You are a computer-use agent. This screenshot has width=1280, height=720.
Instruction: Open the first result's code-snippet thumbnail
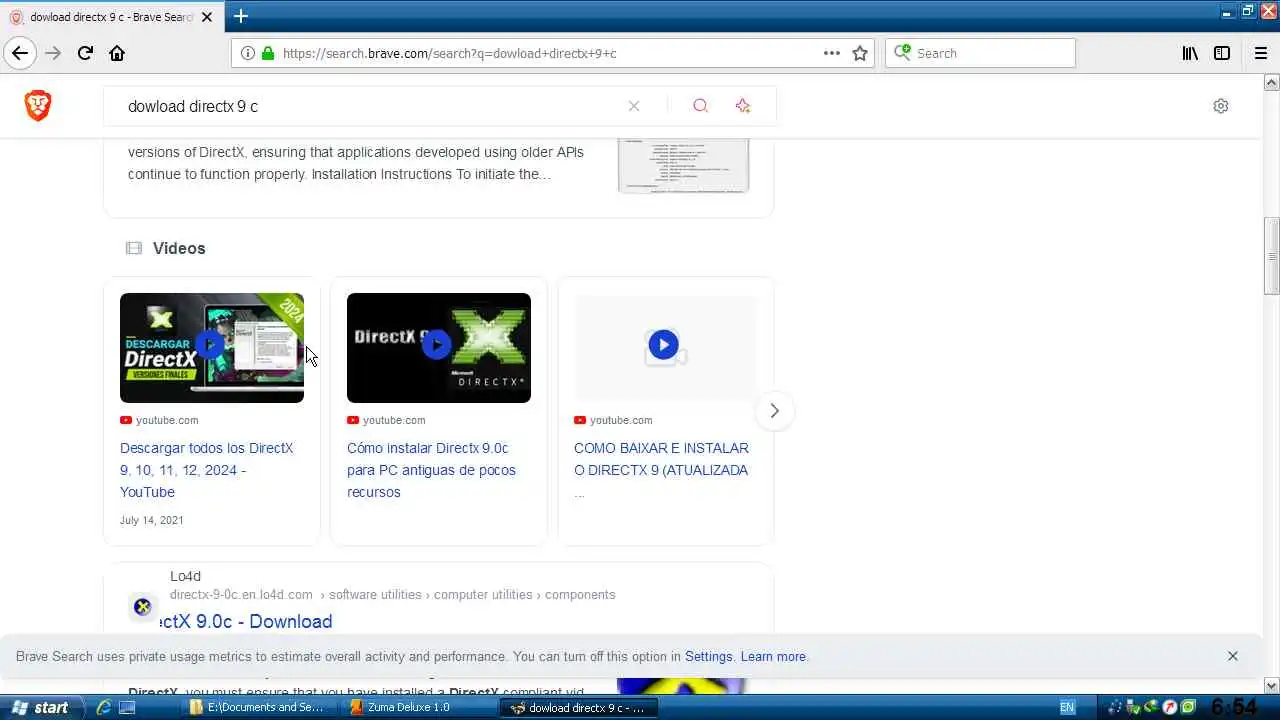coord(683,165)
